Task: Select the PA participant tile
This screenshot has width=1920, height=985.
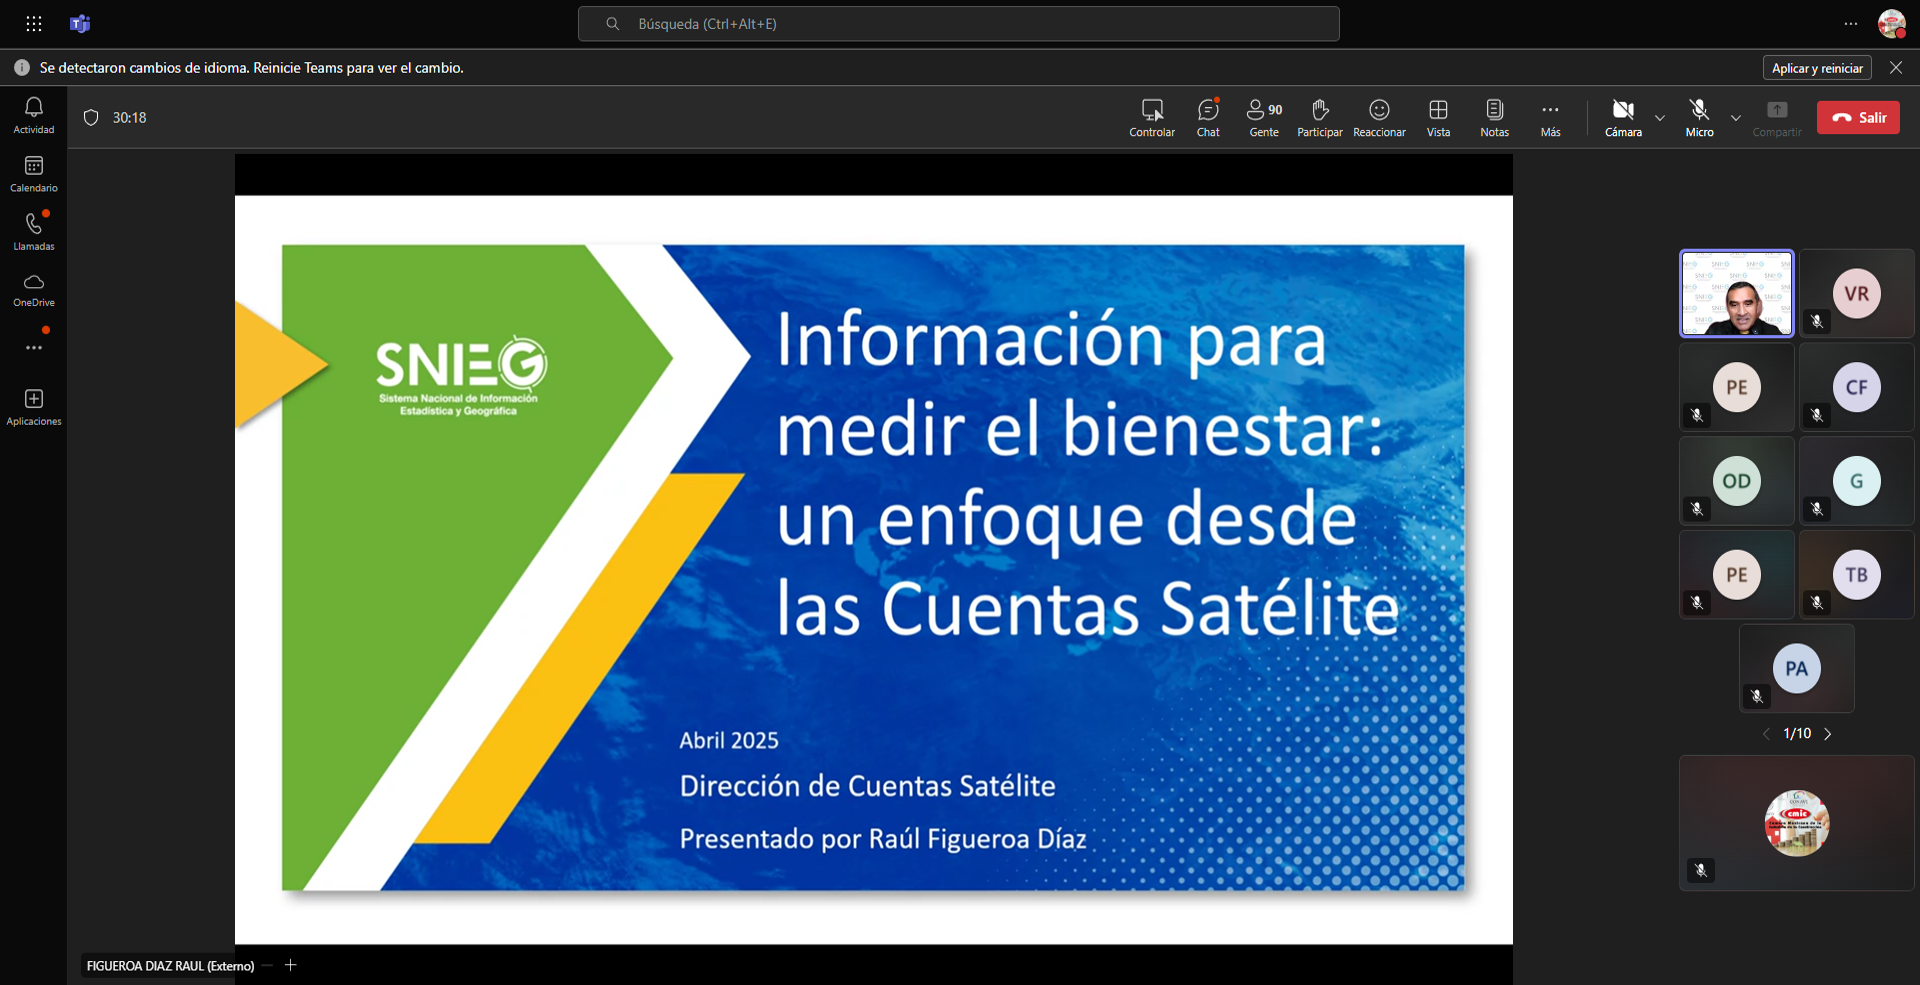Action: [1797, 668]
